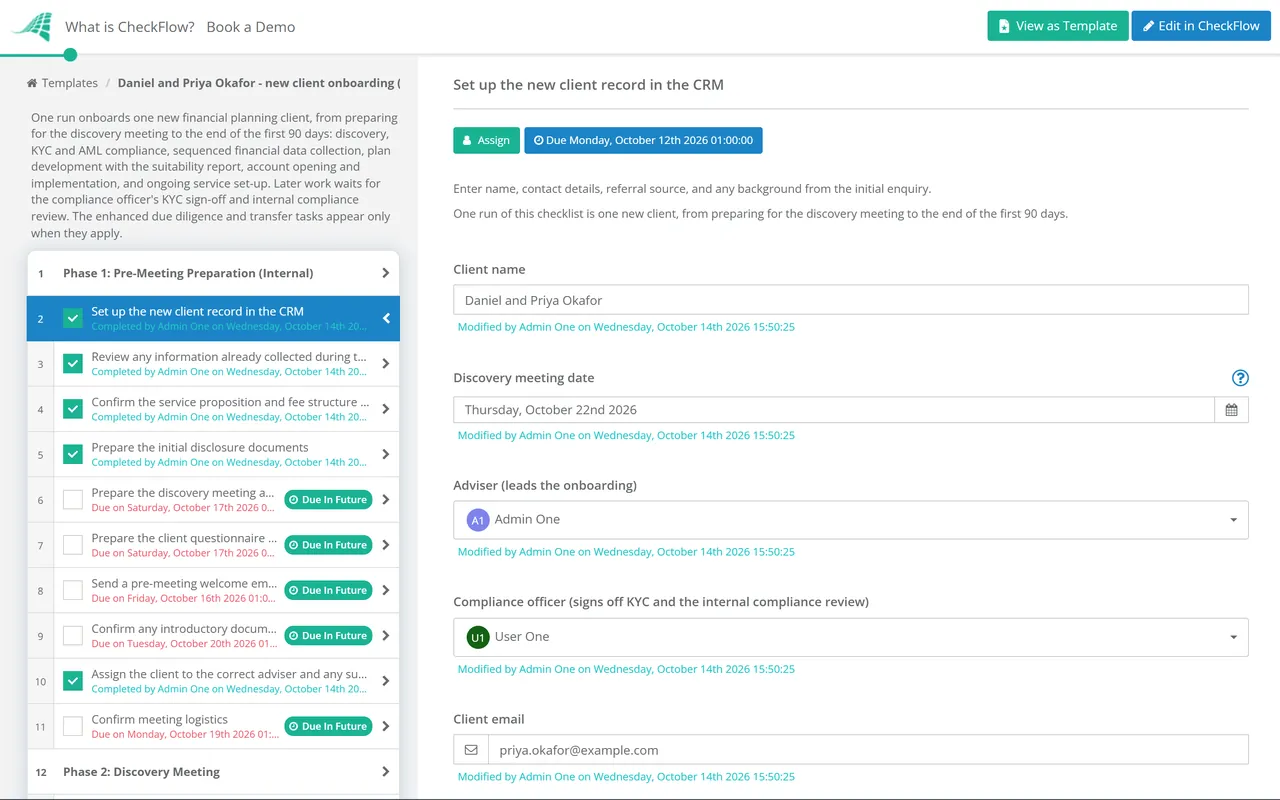Open 'What is CheckFlow?' nav link

130,27
